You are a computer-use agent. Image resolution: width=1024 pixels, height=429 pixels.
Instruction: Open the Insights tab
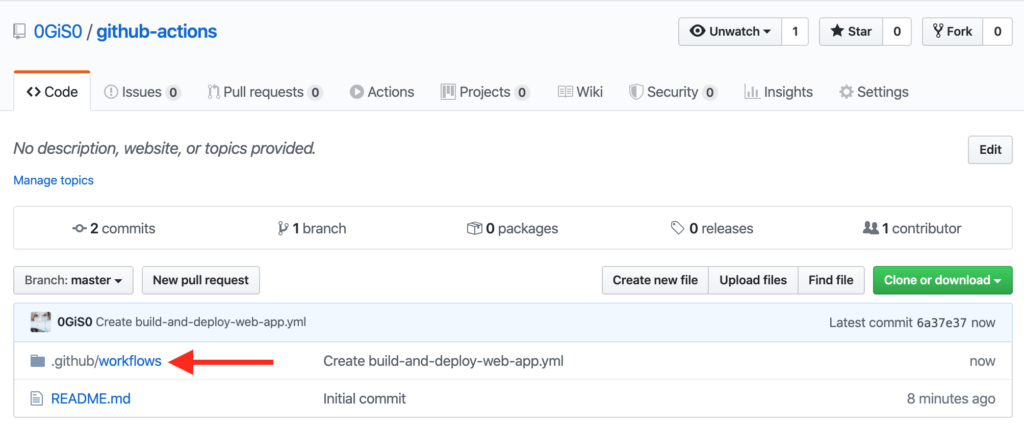tap(778, 92)
